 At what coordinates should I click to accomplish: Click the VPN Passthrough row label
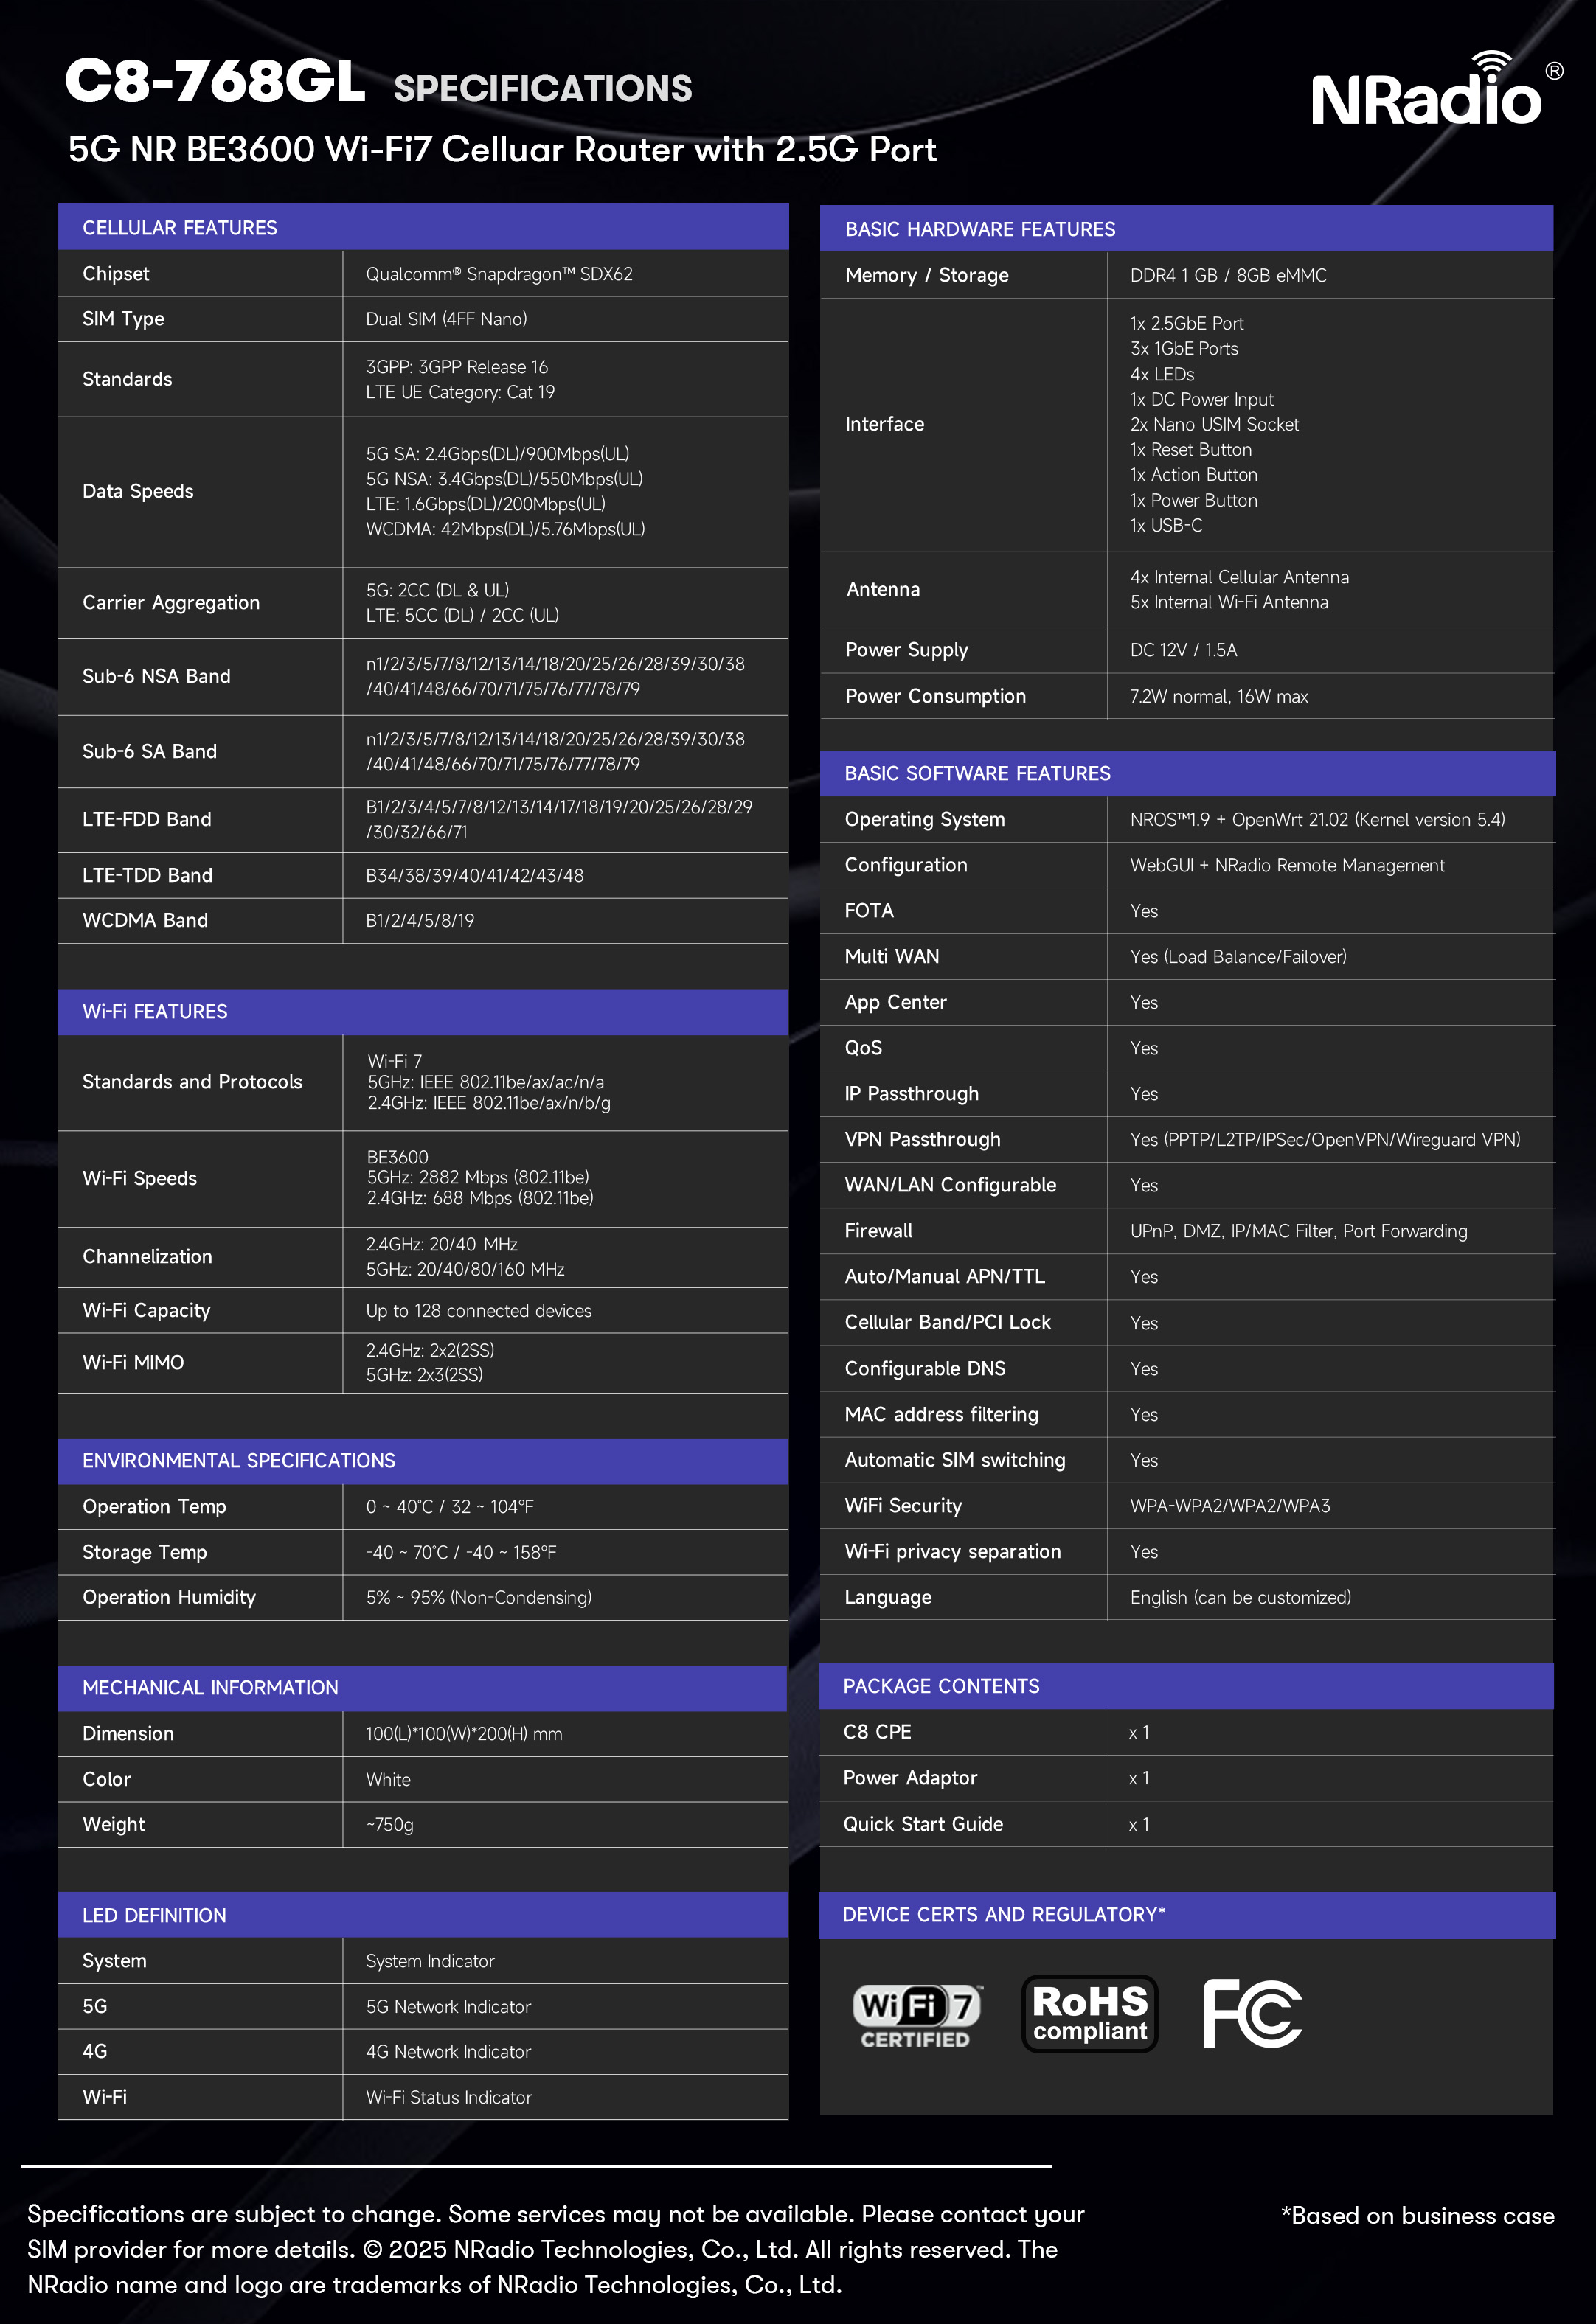pyautogui.click(x=922, y=1139)
